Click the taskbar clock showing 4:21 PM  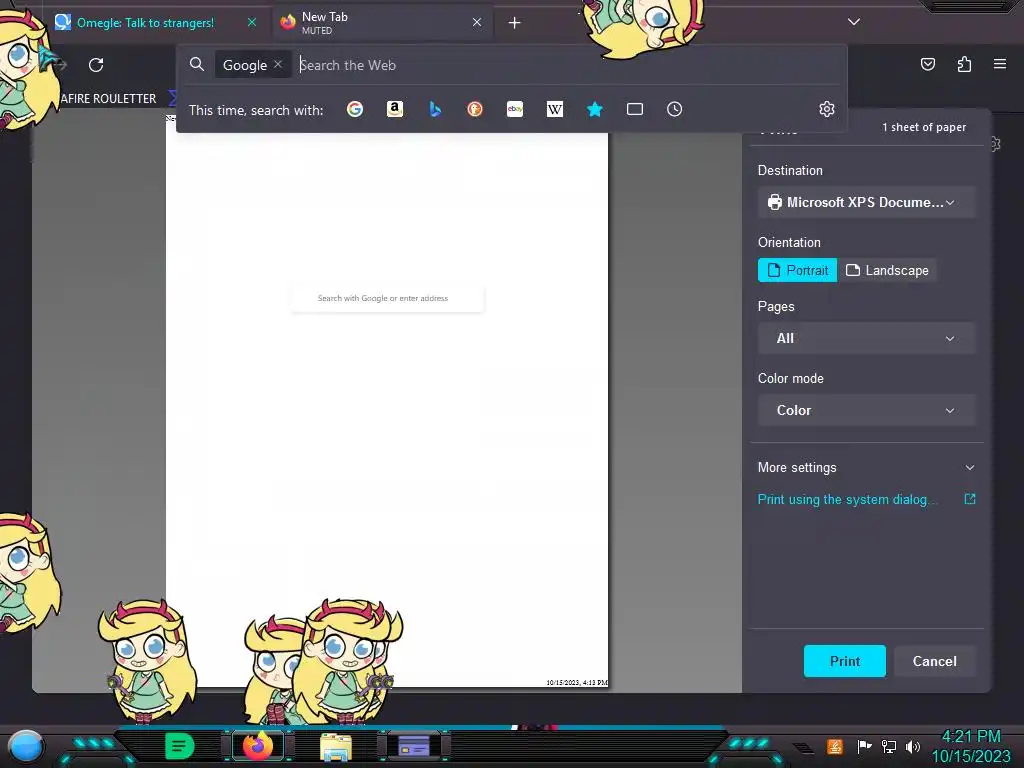[971, 746]
